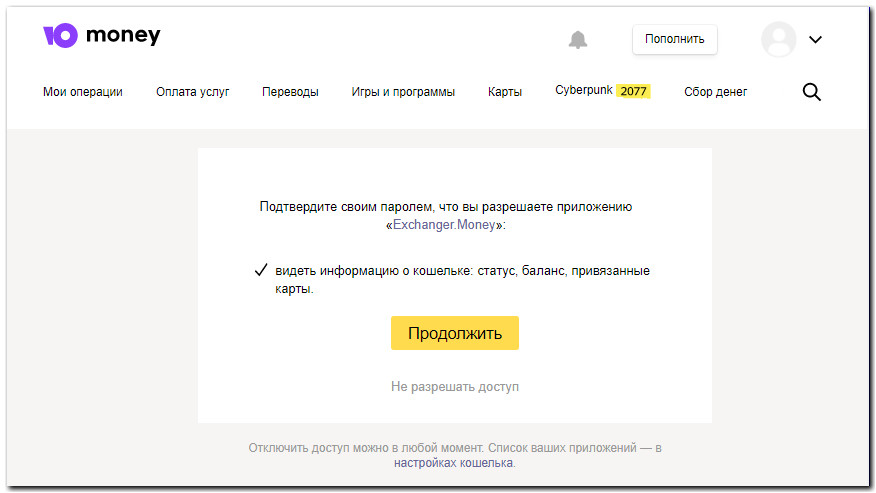Click the yellow Продолжить button
The height and width of the screenshot is (493, 876).
455,333
